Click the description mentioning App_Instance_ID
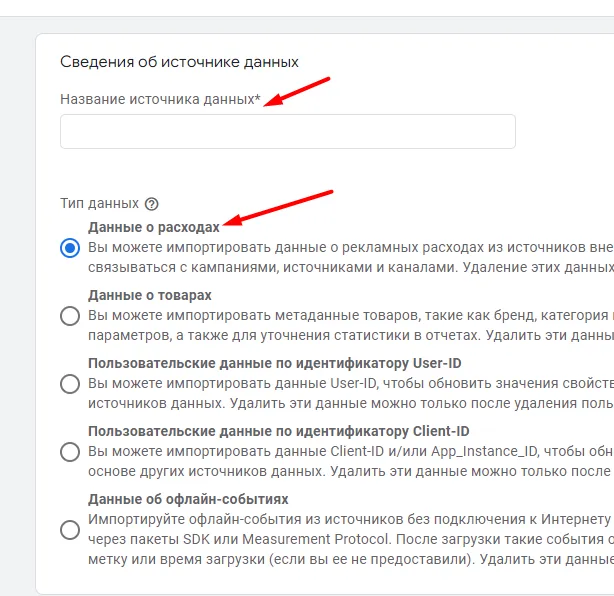614x596 pixels. click(x=351, y=461)
